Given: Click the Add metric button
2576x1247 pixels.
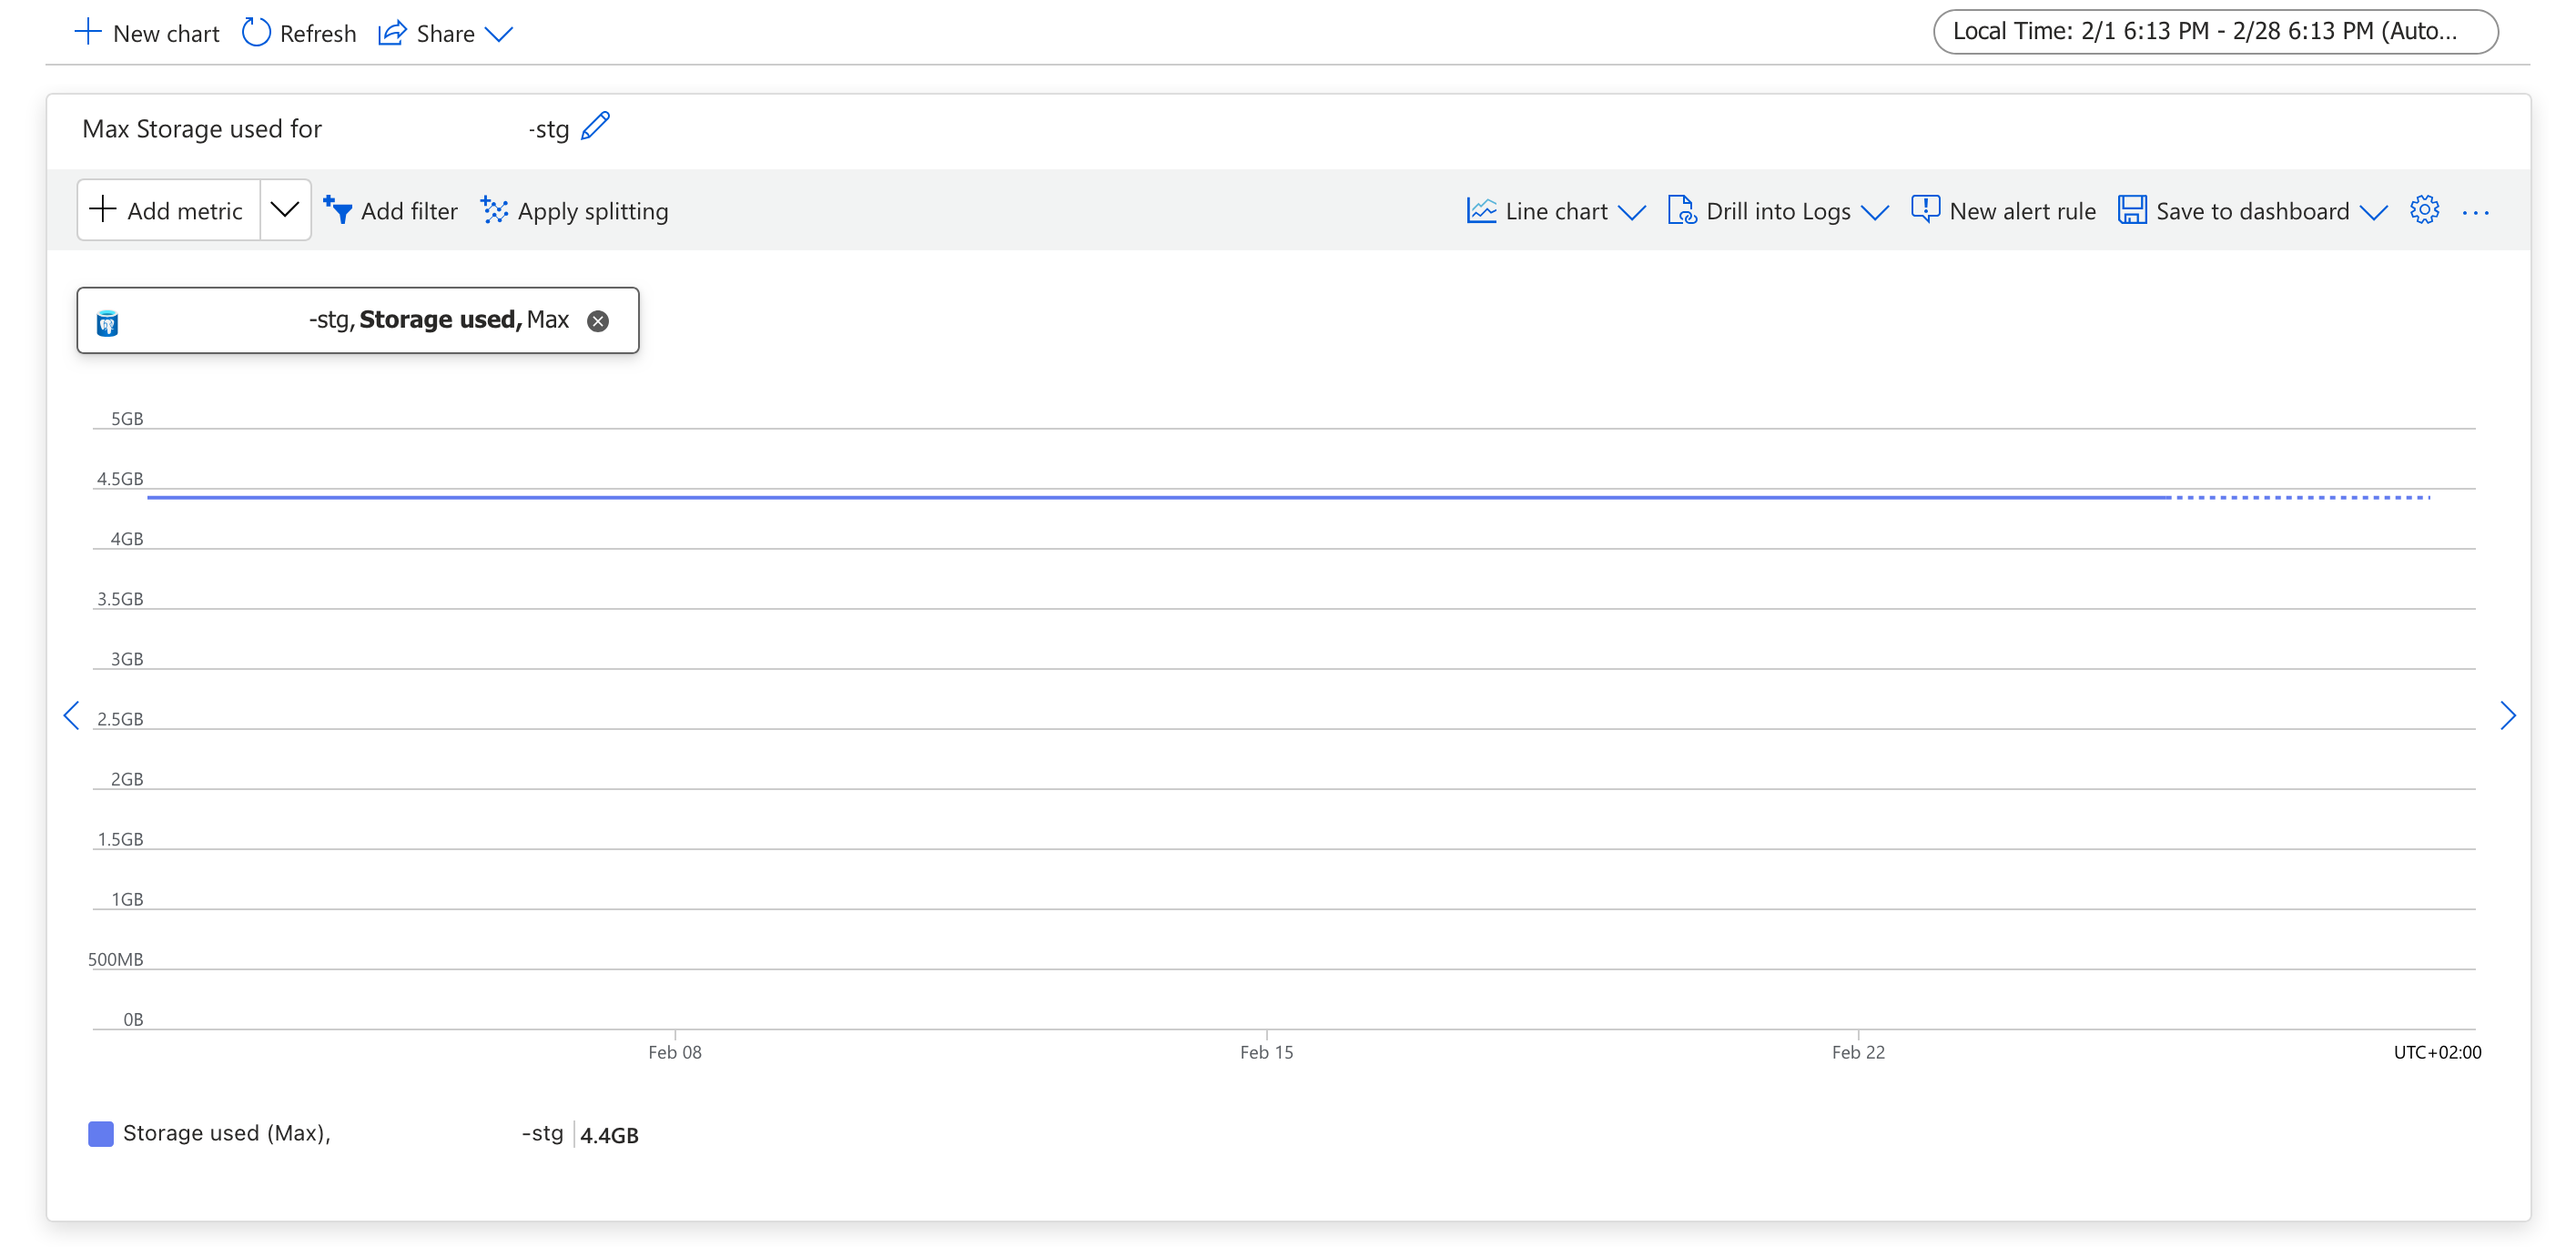Looking at the screenshot, I should coord(168,210).
